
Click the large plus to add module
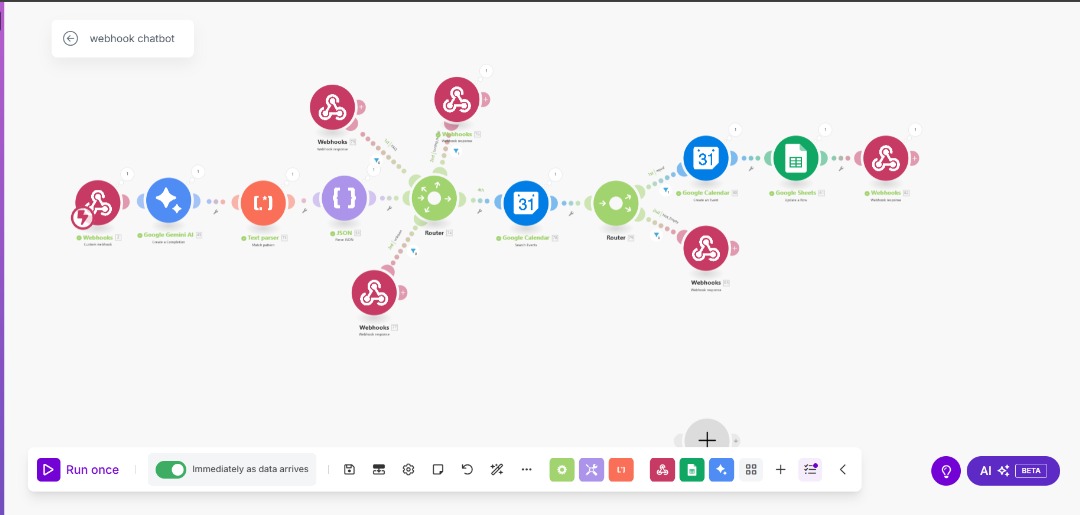[707, 439]
